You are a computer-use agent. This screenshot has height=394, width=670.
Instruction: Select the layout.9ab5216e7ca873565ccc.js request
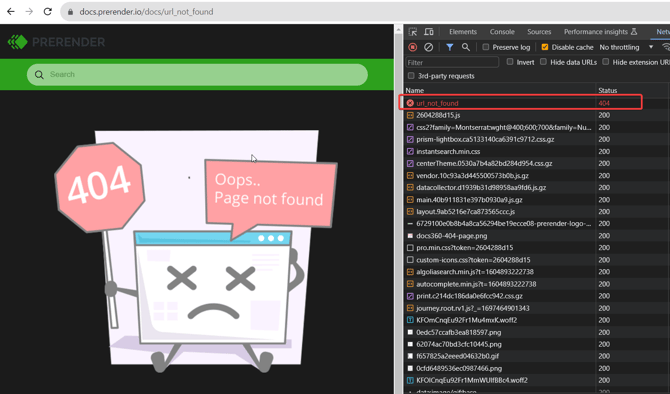tap(465, 212)
